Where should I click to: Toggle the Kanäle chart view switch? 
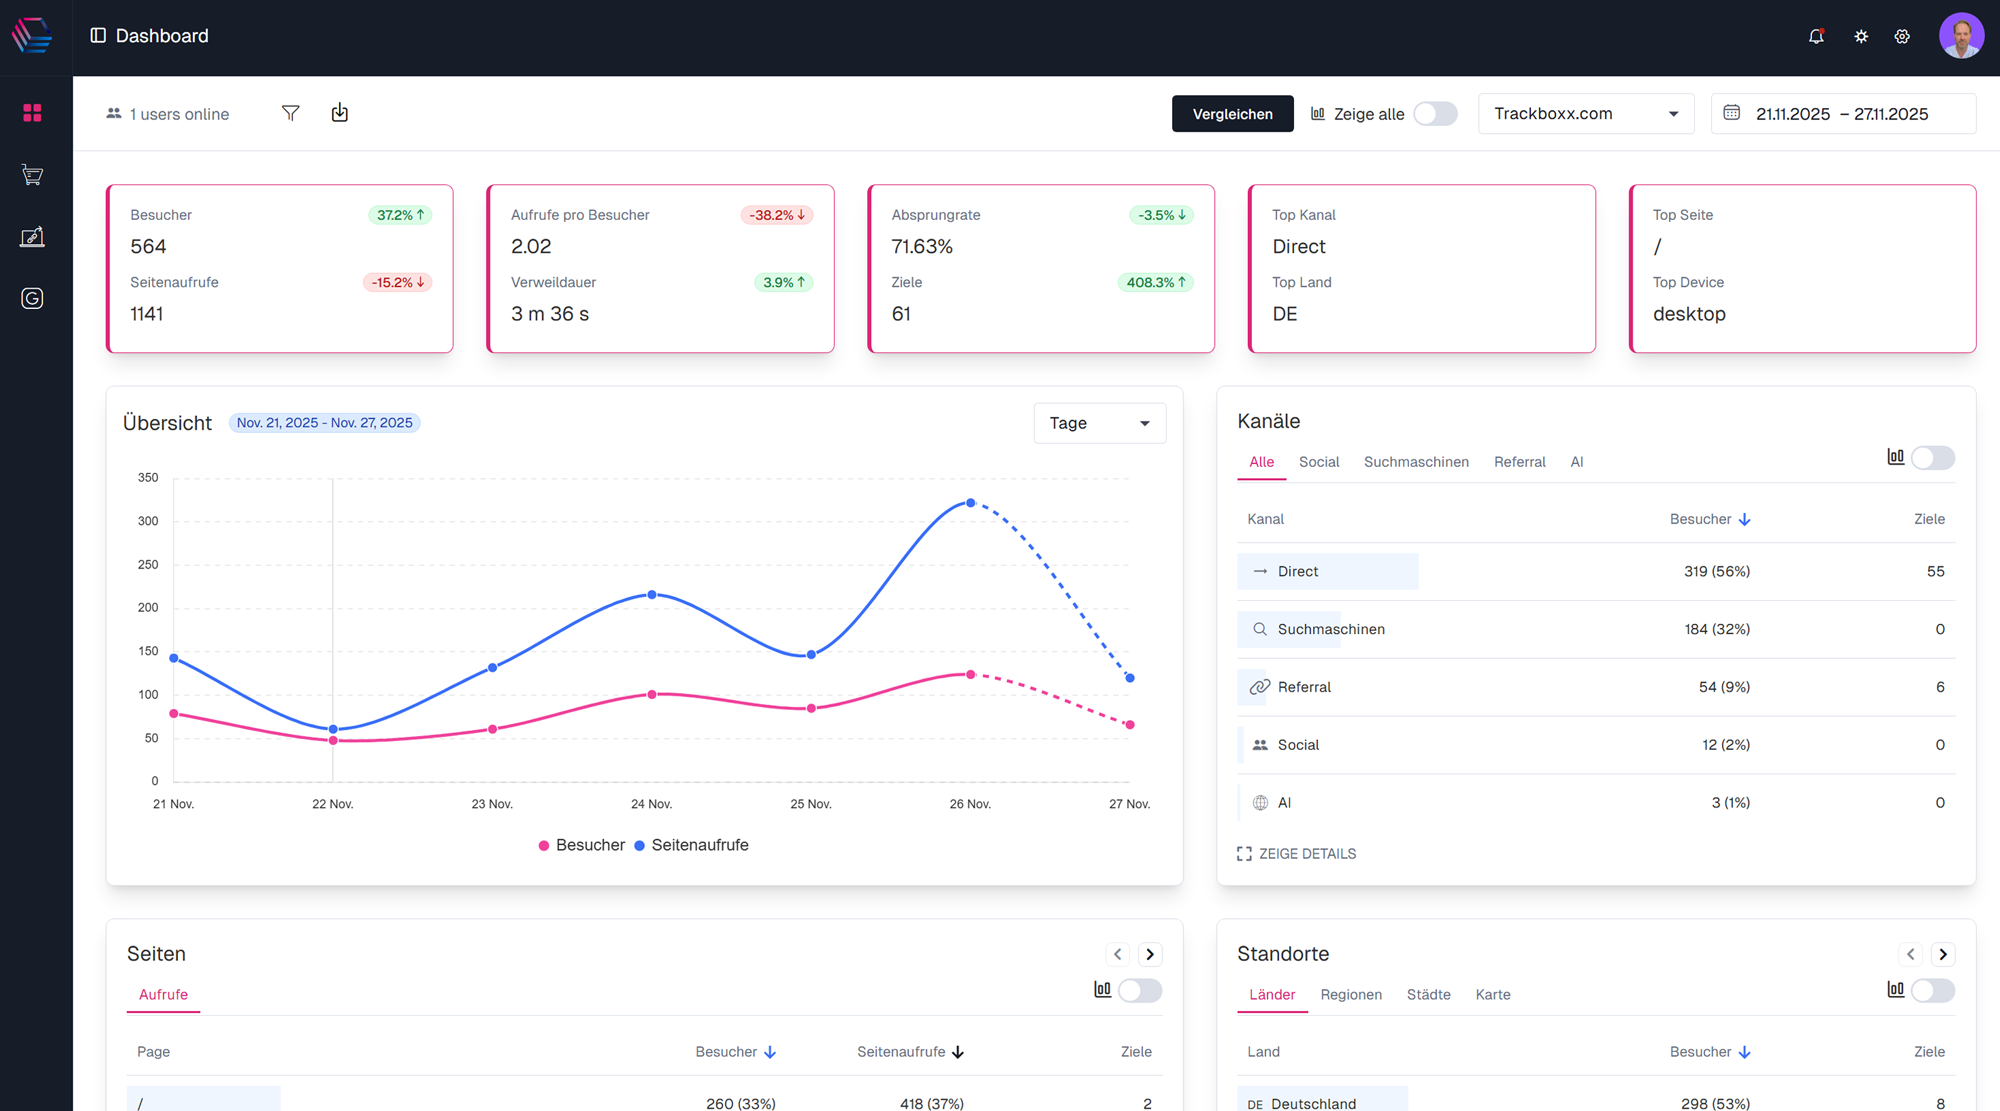coord(1932,458)
